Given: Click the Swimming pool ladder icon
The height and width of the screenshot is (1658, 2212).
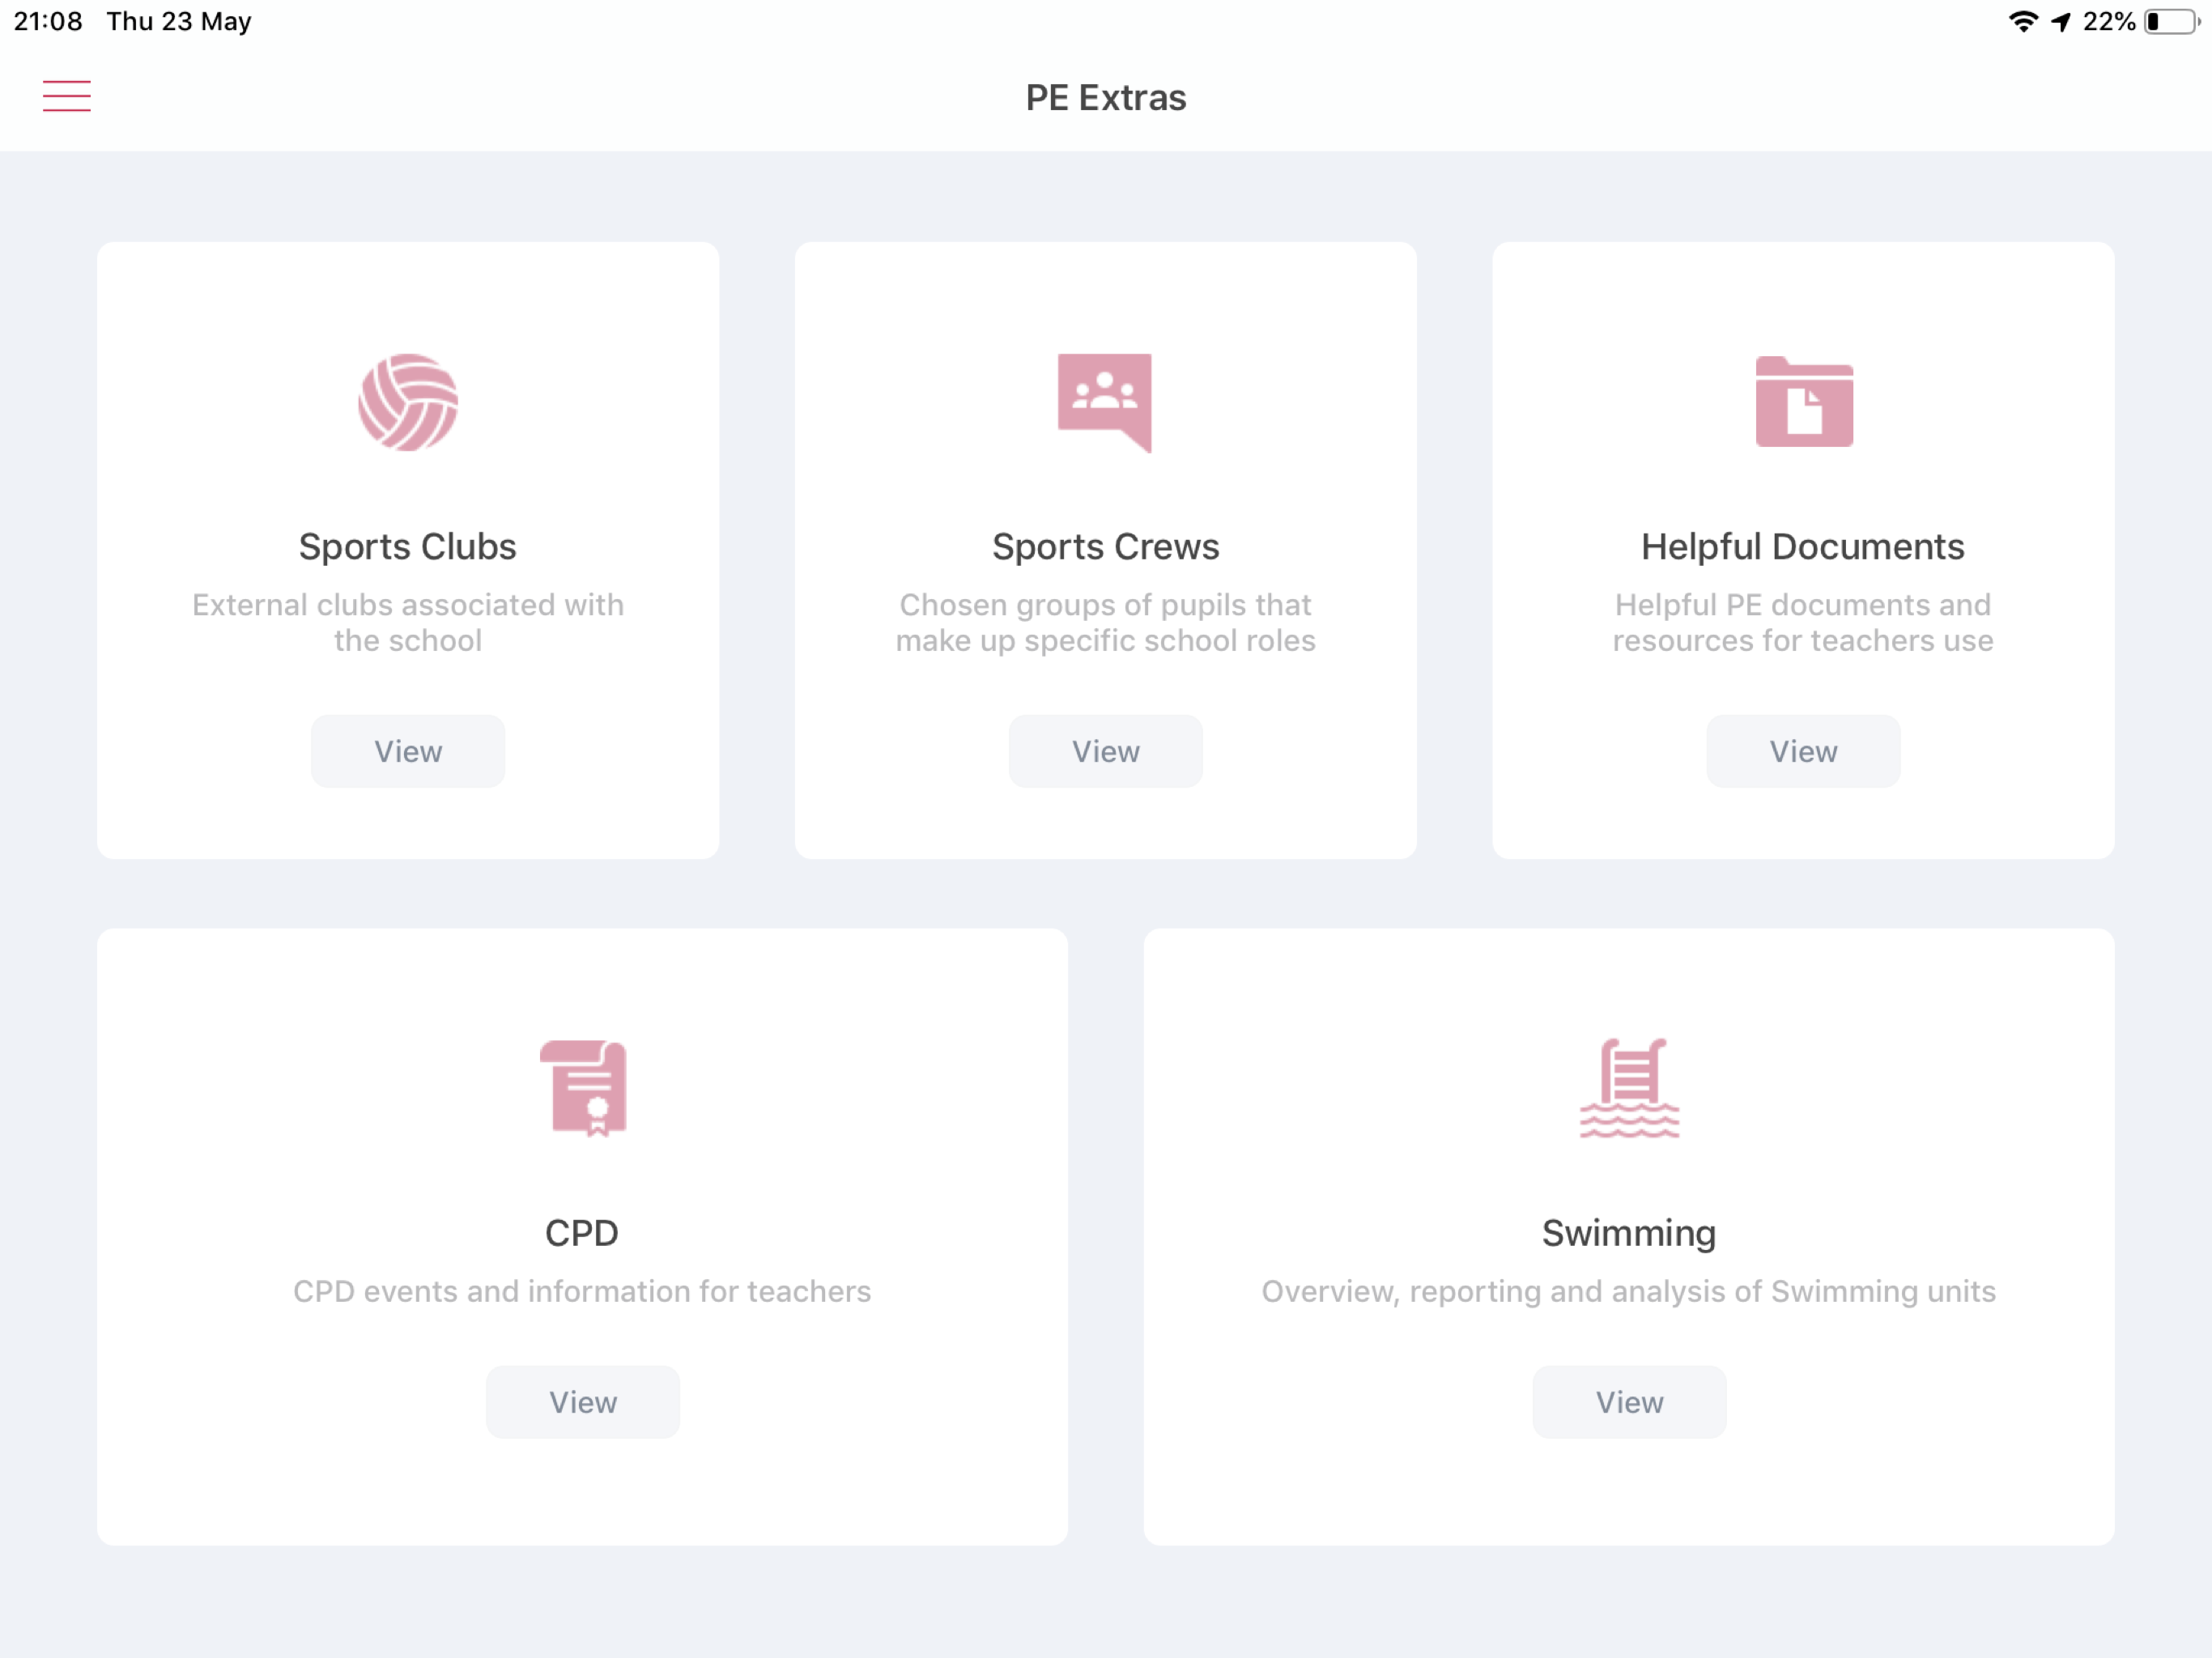Looking at the screenshot, I should coord(1629,1088).
